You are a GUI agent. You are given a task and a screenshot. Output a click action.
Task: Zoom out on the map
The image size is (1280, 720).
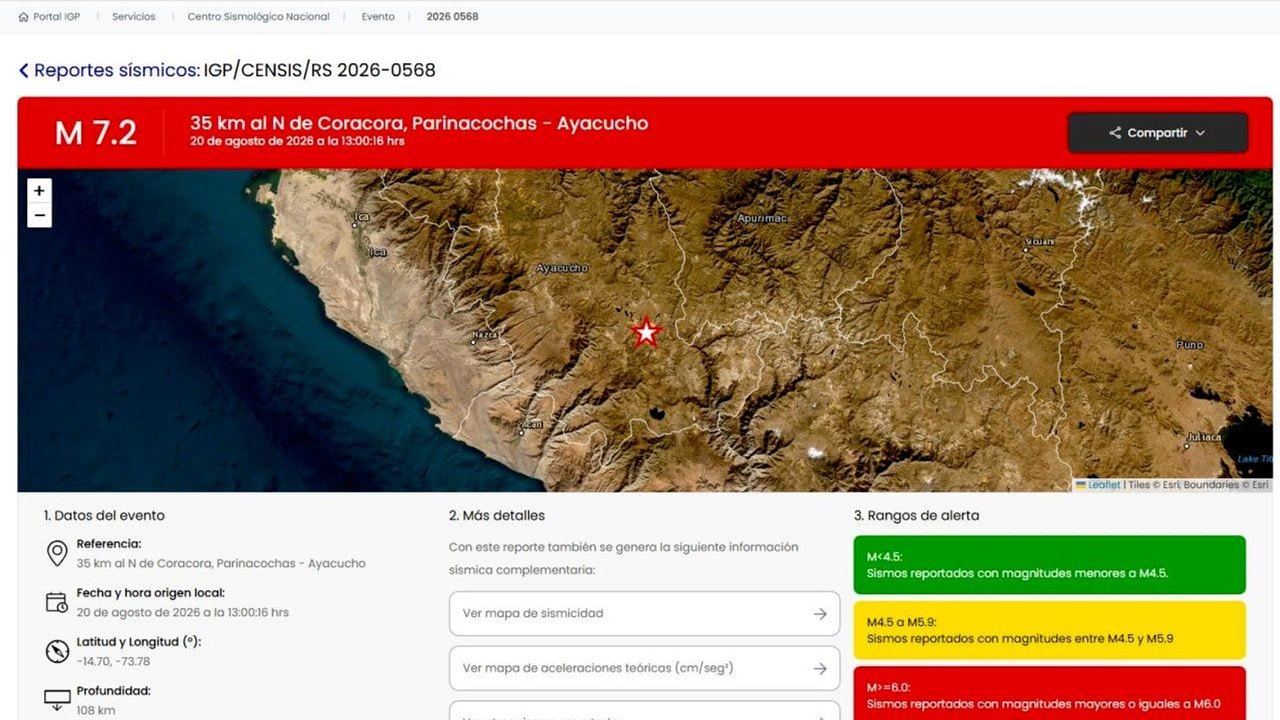[39, 215]
